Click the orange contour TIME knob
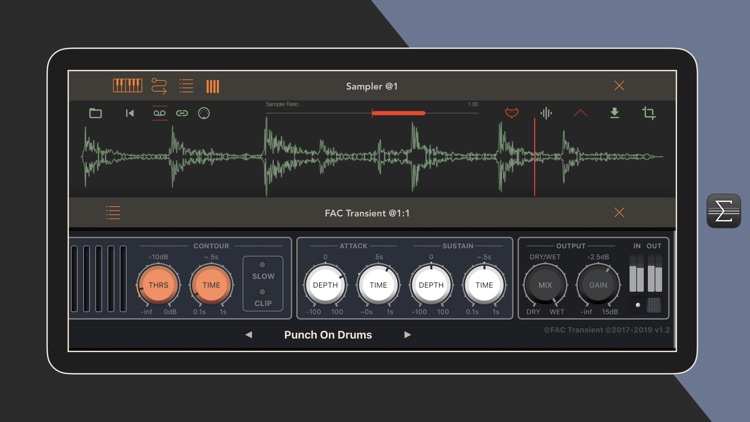The width and height of the screenshot is (750, 422). point(211,285)
